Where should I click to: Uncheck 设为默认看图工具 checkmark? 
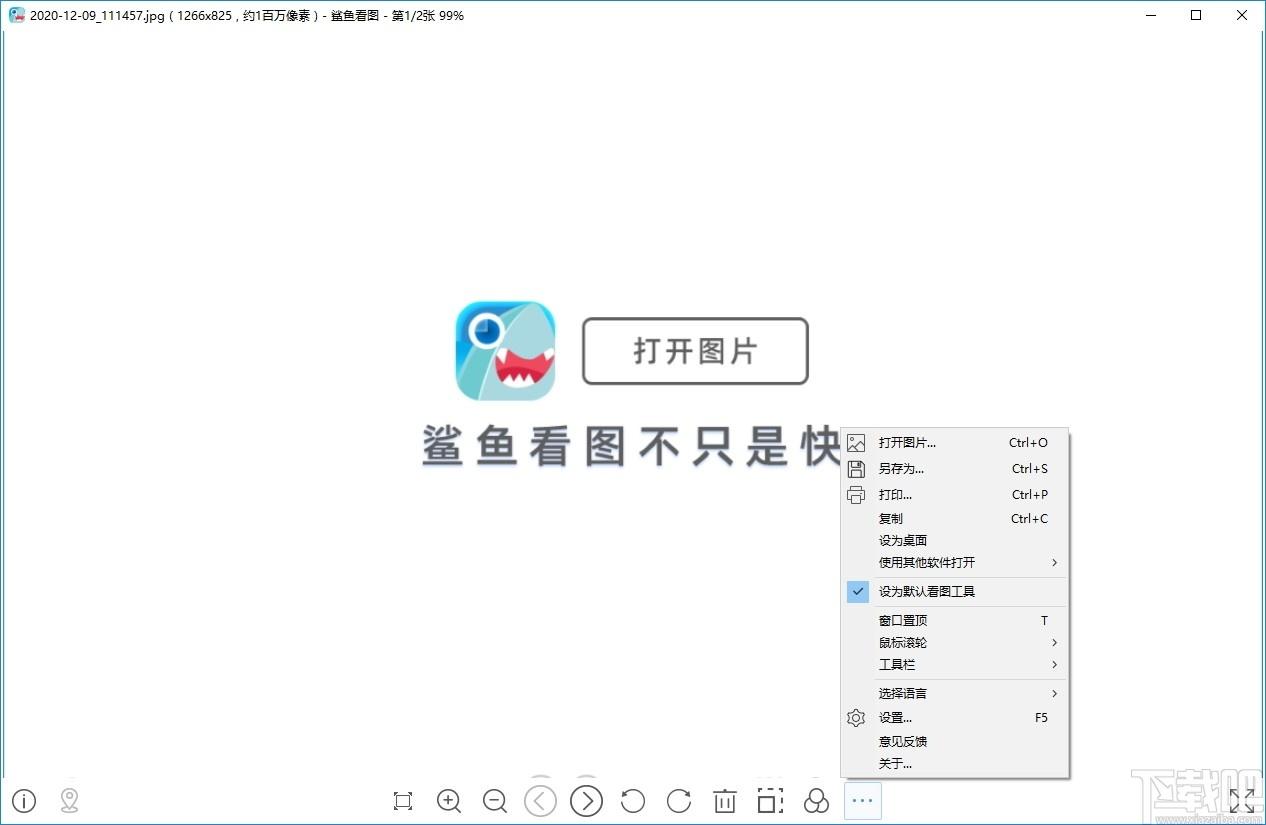click(858, 591)
